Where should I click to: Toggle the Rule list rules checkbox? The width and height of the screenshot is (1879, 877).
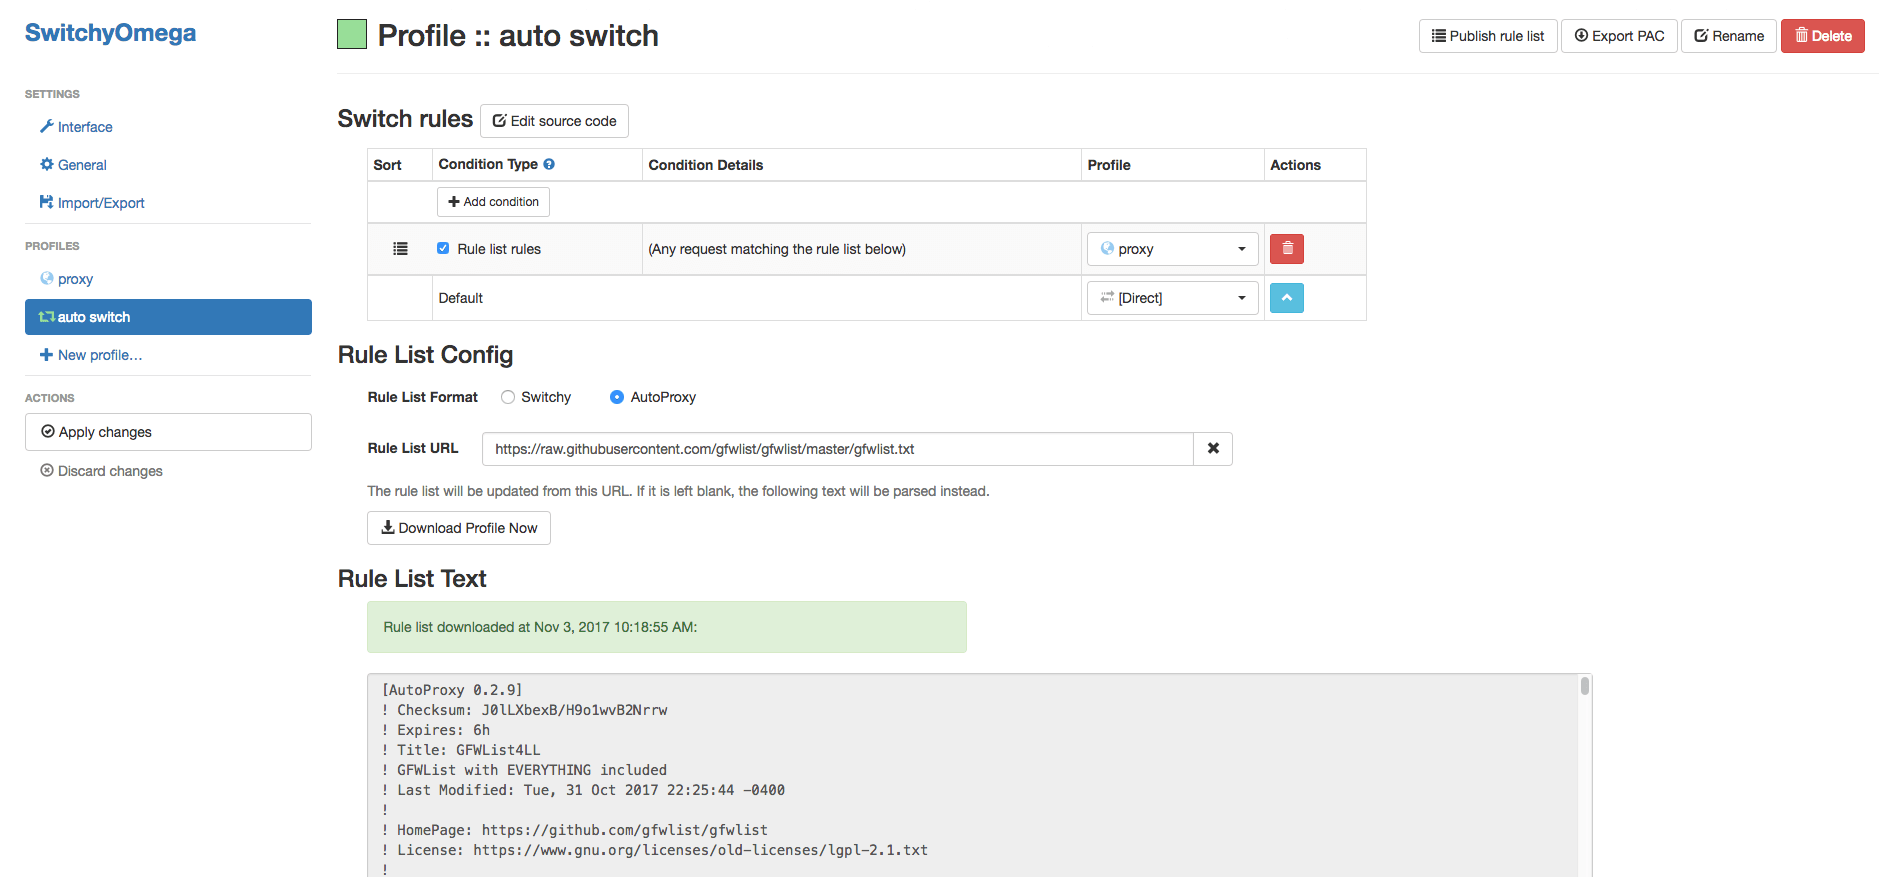[443, 248]
